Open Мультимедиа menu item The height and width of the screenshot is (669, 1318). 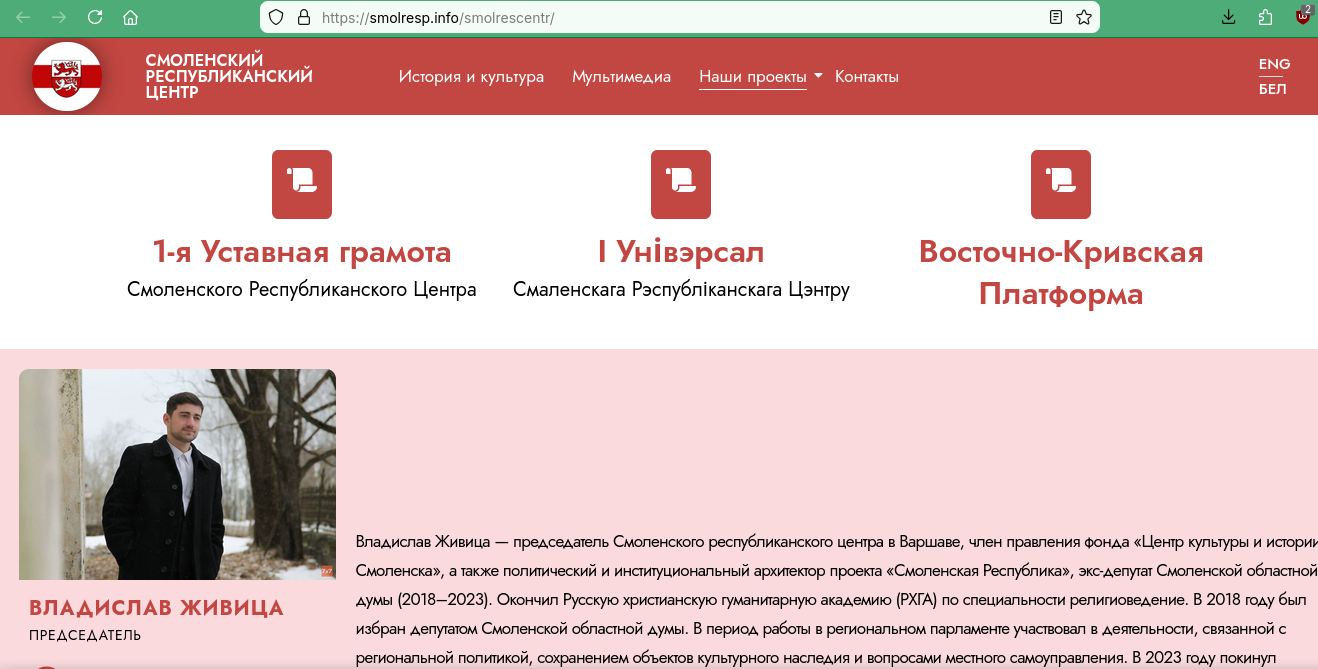621,77
